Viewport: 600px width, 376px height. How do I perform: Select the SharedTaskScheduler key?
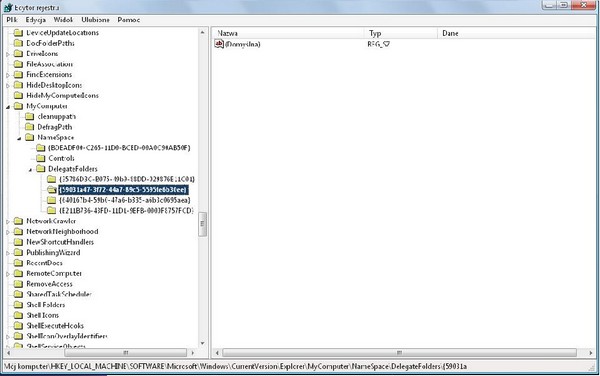click(x=59, y=294)
